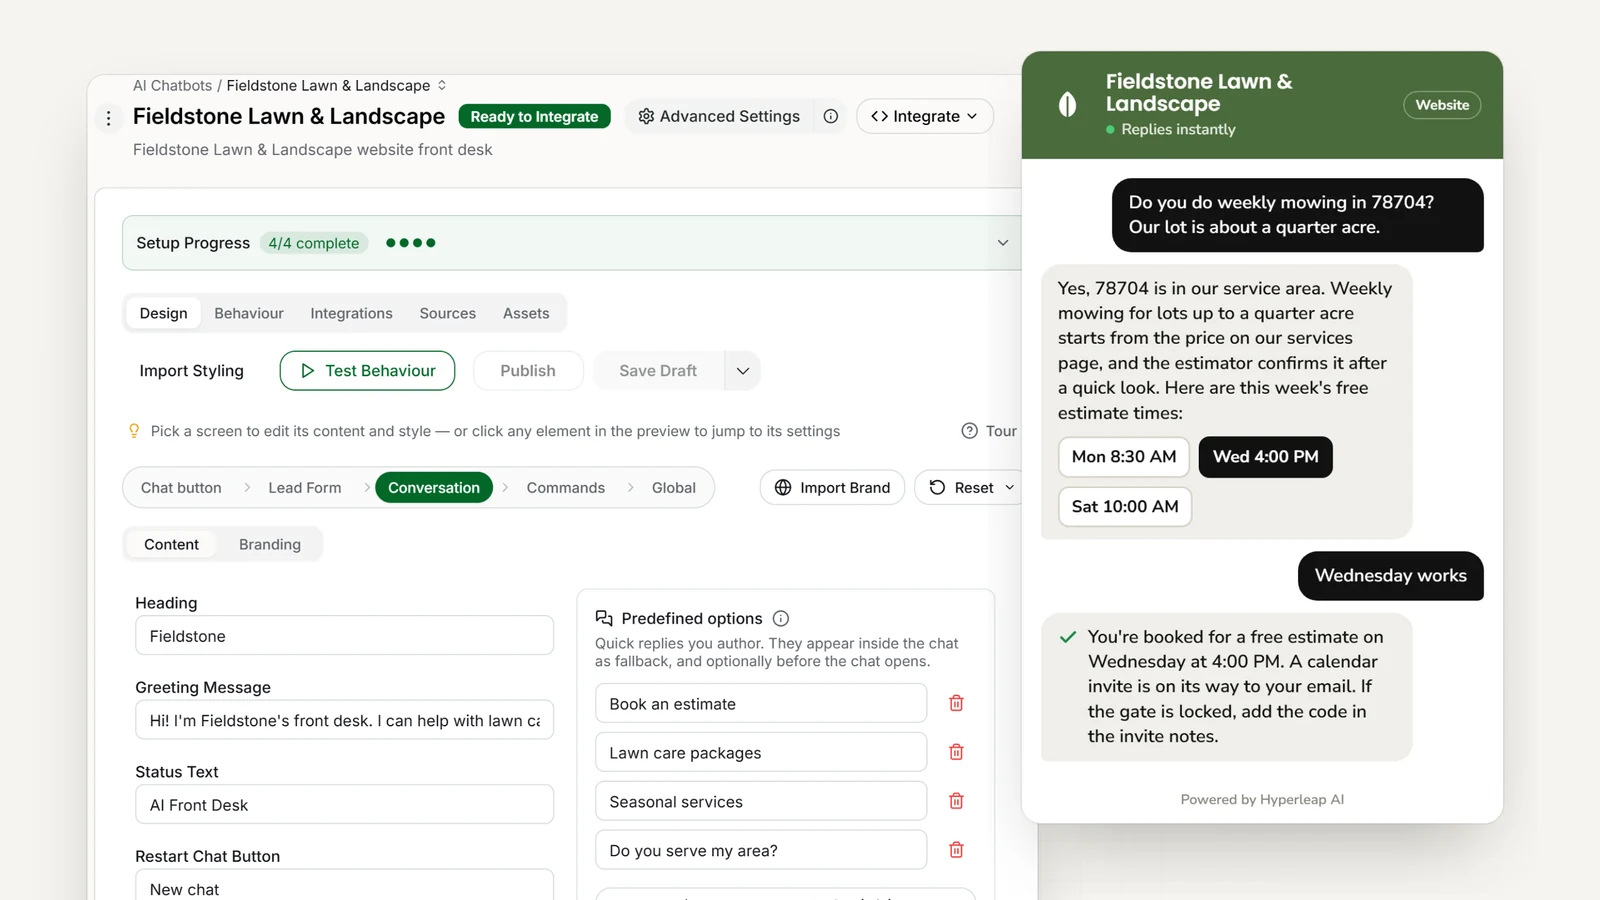Click the info icon beside Predefined options

click(x=781, y=619)
